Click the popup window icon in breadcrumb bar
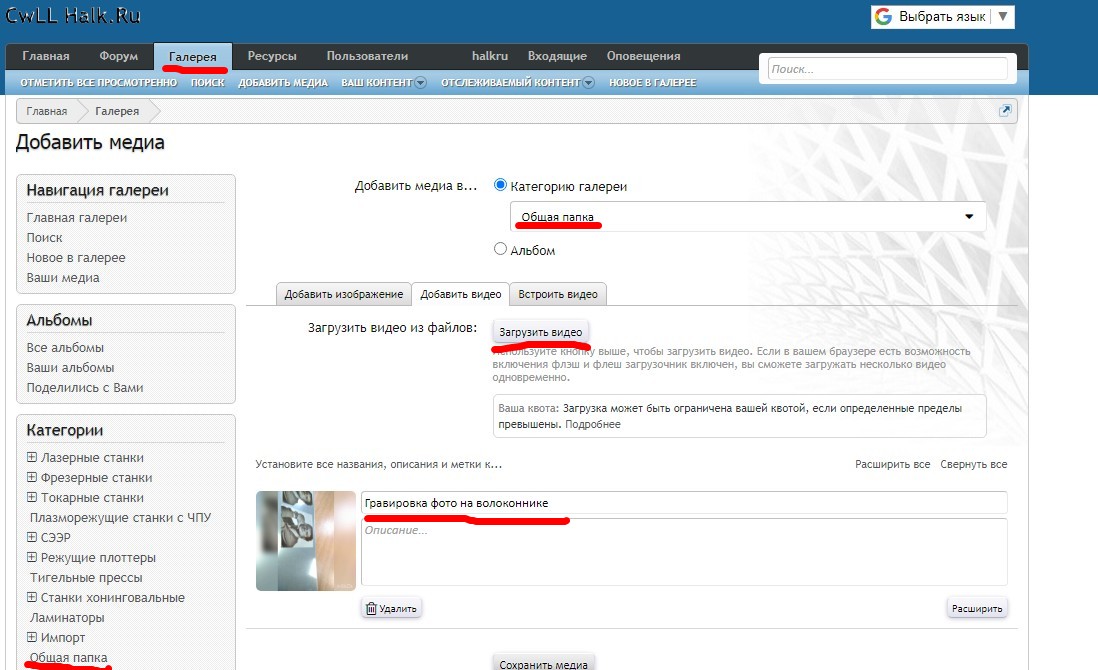Image resolution: width=1098 pixels, height=670 pixels. (x=1006, y=111)
